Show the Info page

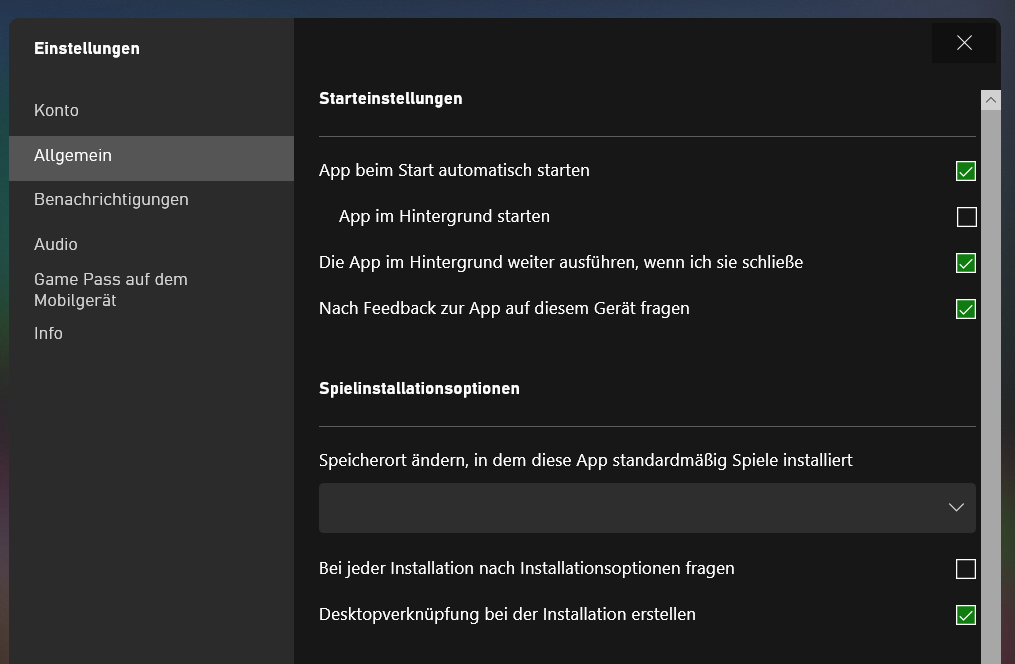(x=48, y=334)
